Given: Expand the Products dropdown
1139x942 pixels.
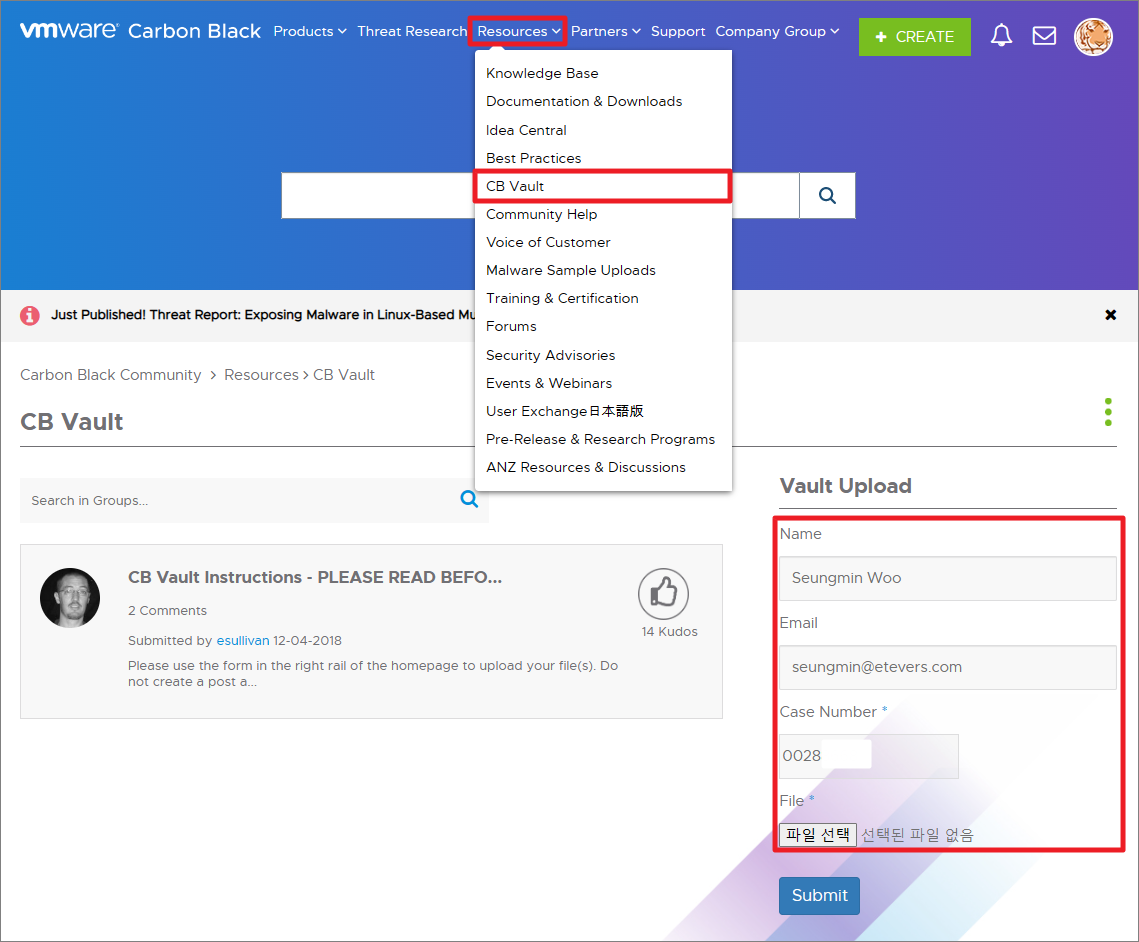Looking at the screenshot, I should (310, 31).
